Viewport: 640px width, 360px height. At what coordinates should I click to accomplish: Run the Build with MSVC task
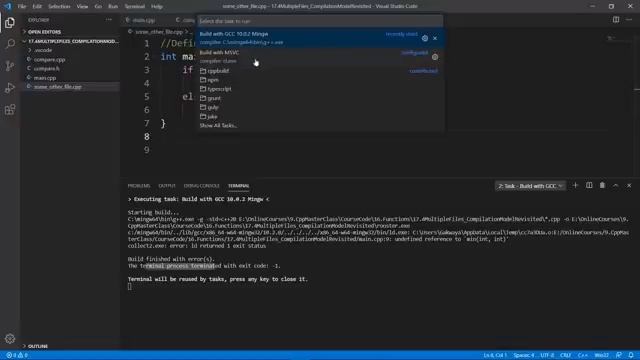point(320,57)
